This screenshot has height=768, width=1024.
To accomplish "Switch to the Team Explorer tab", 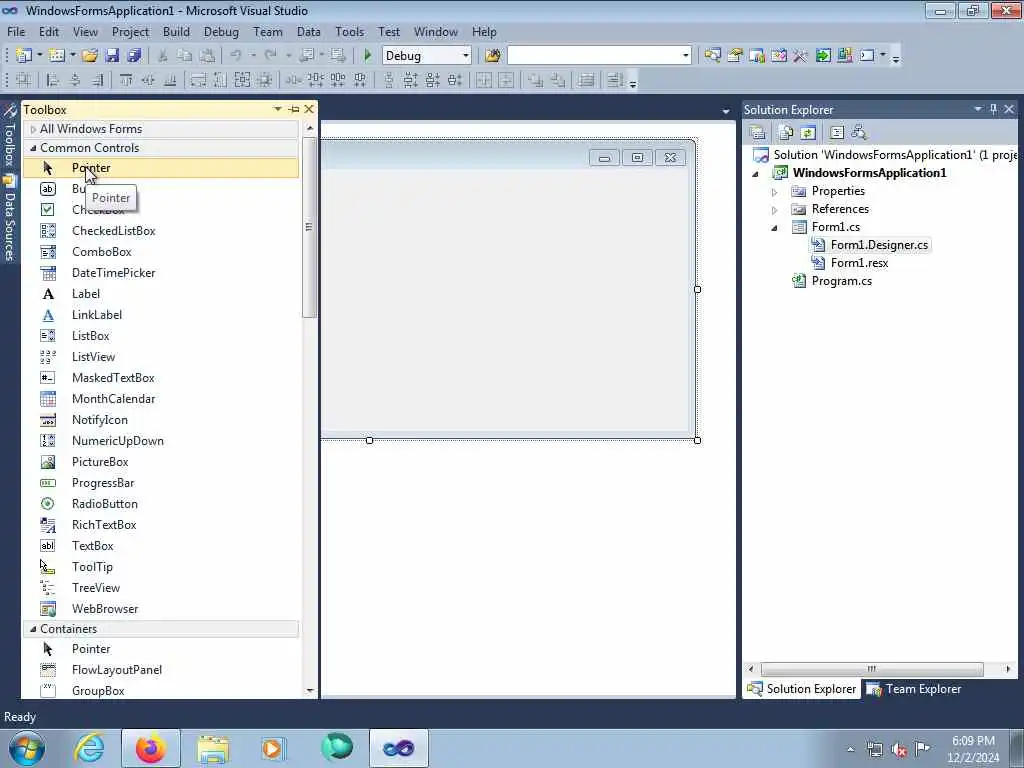I will coord(914,689).
